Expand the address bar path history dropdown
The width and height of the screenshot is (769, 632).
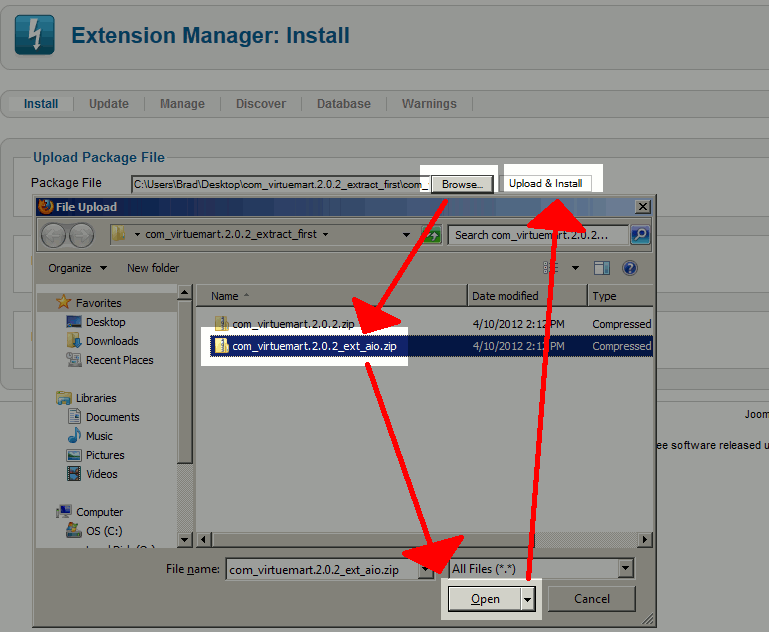click(406, 235)
